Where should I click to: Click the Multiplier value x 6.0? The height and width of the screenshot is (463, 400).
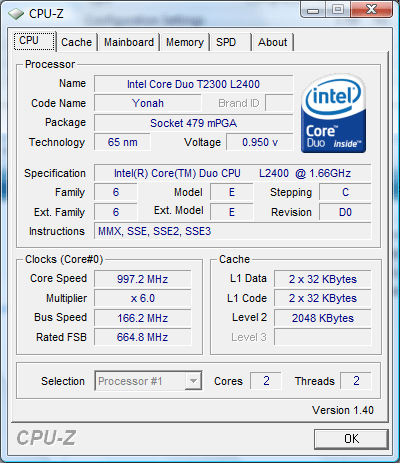[x=142, y=298]
